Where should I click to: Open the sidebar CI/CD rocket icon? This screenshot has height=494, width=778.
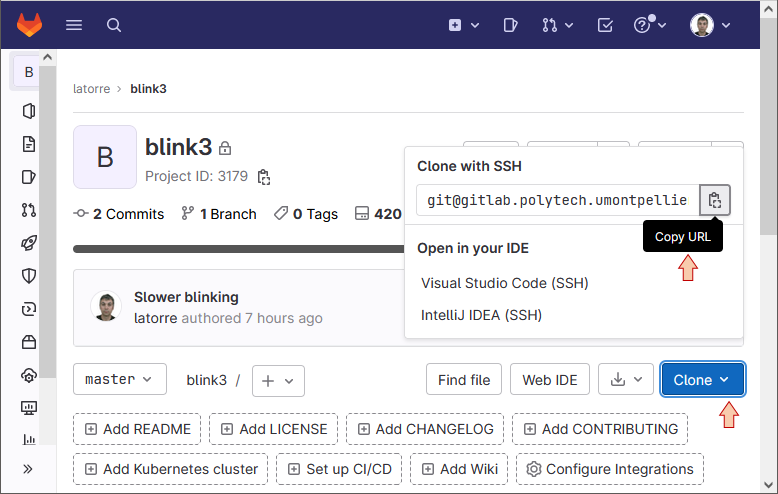[29, 243]
